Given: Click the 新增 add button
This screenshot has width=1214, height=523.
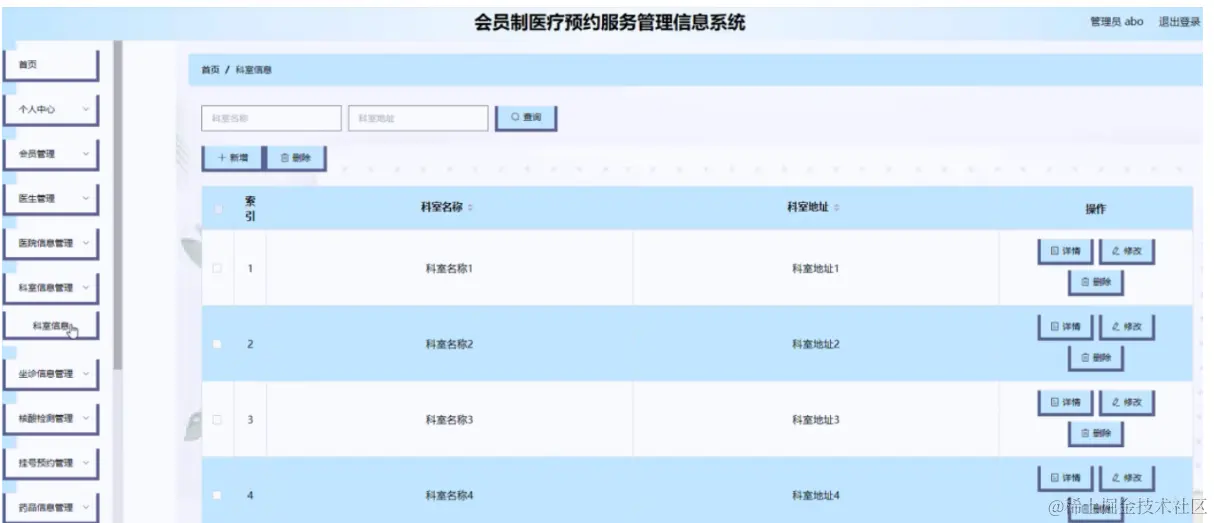Looking at the screenshot, I should pos(233,158).
